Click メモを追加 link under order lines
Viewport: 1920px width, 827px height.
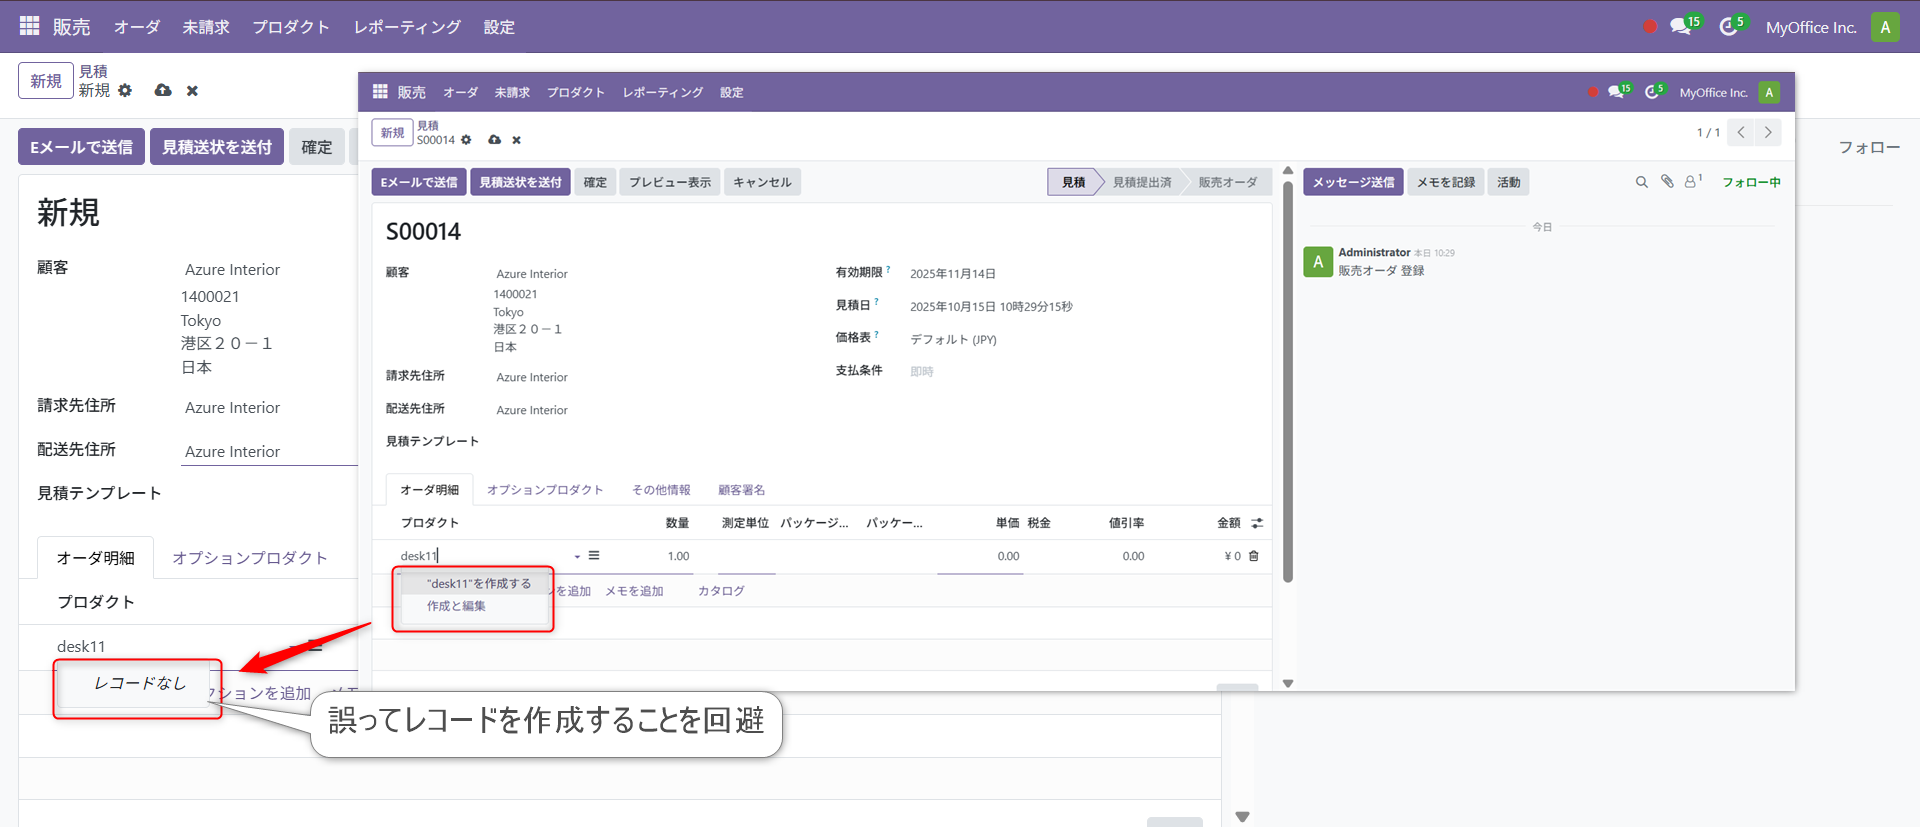[634, 591]
